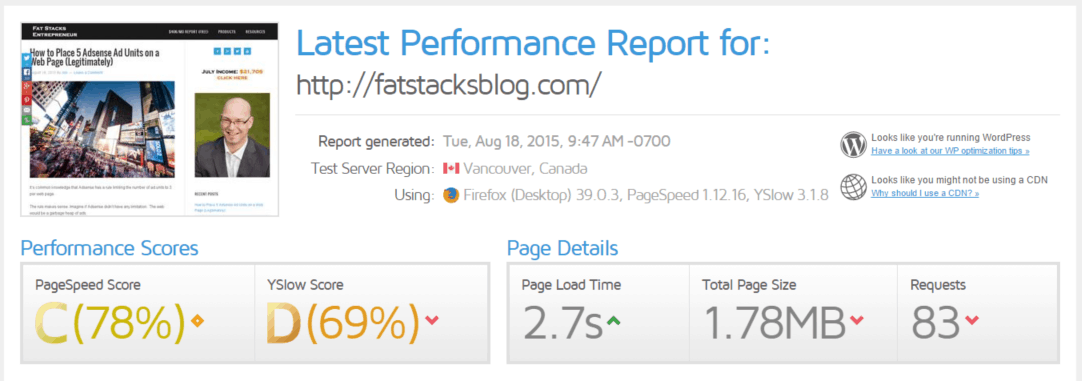1082x381 pixels.
Task: Click the 83 Requests value
Action: pyautogui.click(x=936, y=323)
